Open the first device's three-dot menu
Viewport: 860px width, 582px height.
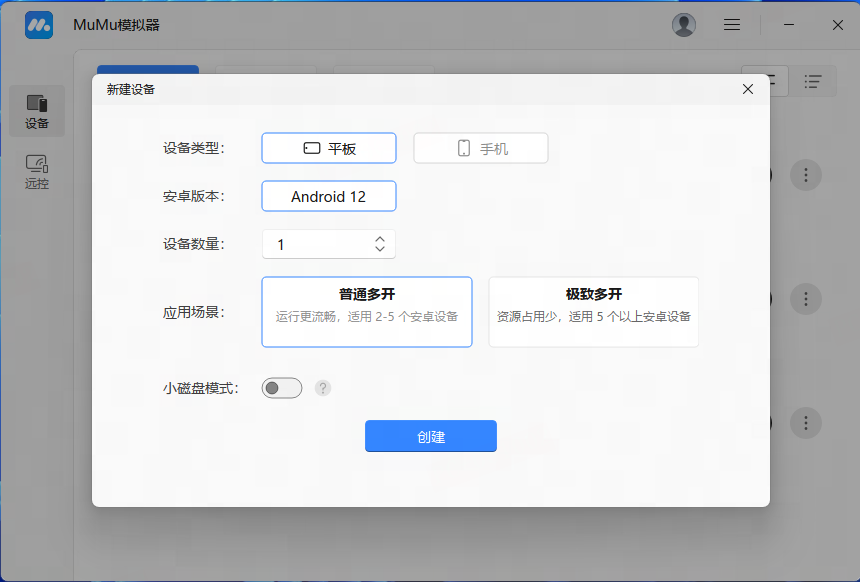coord(806,175)
